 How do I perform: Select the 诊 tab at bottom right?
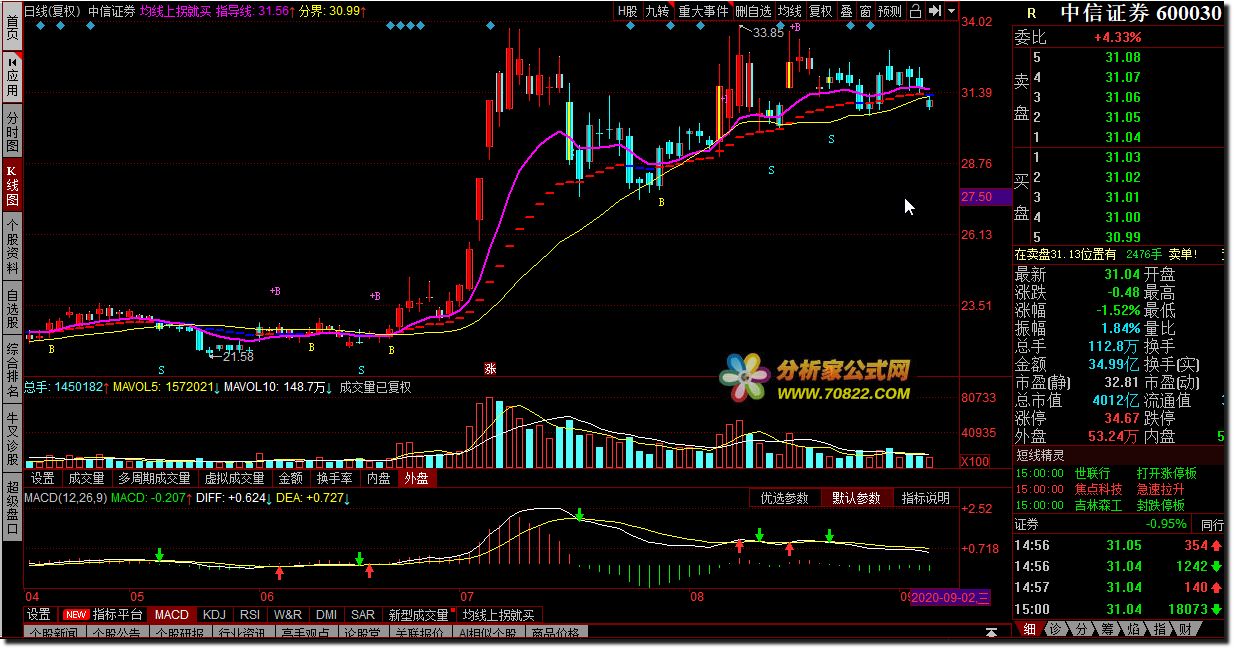[1055, 629]
